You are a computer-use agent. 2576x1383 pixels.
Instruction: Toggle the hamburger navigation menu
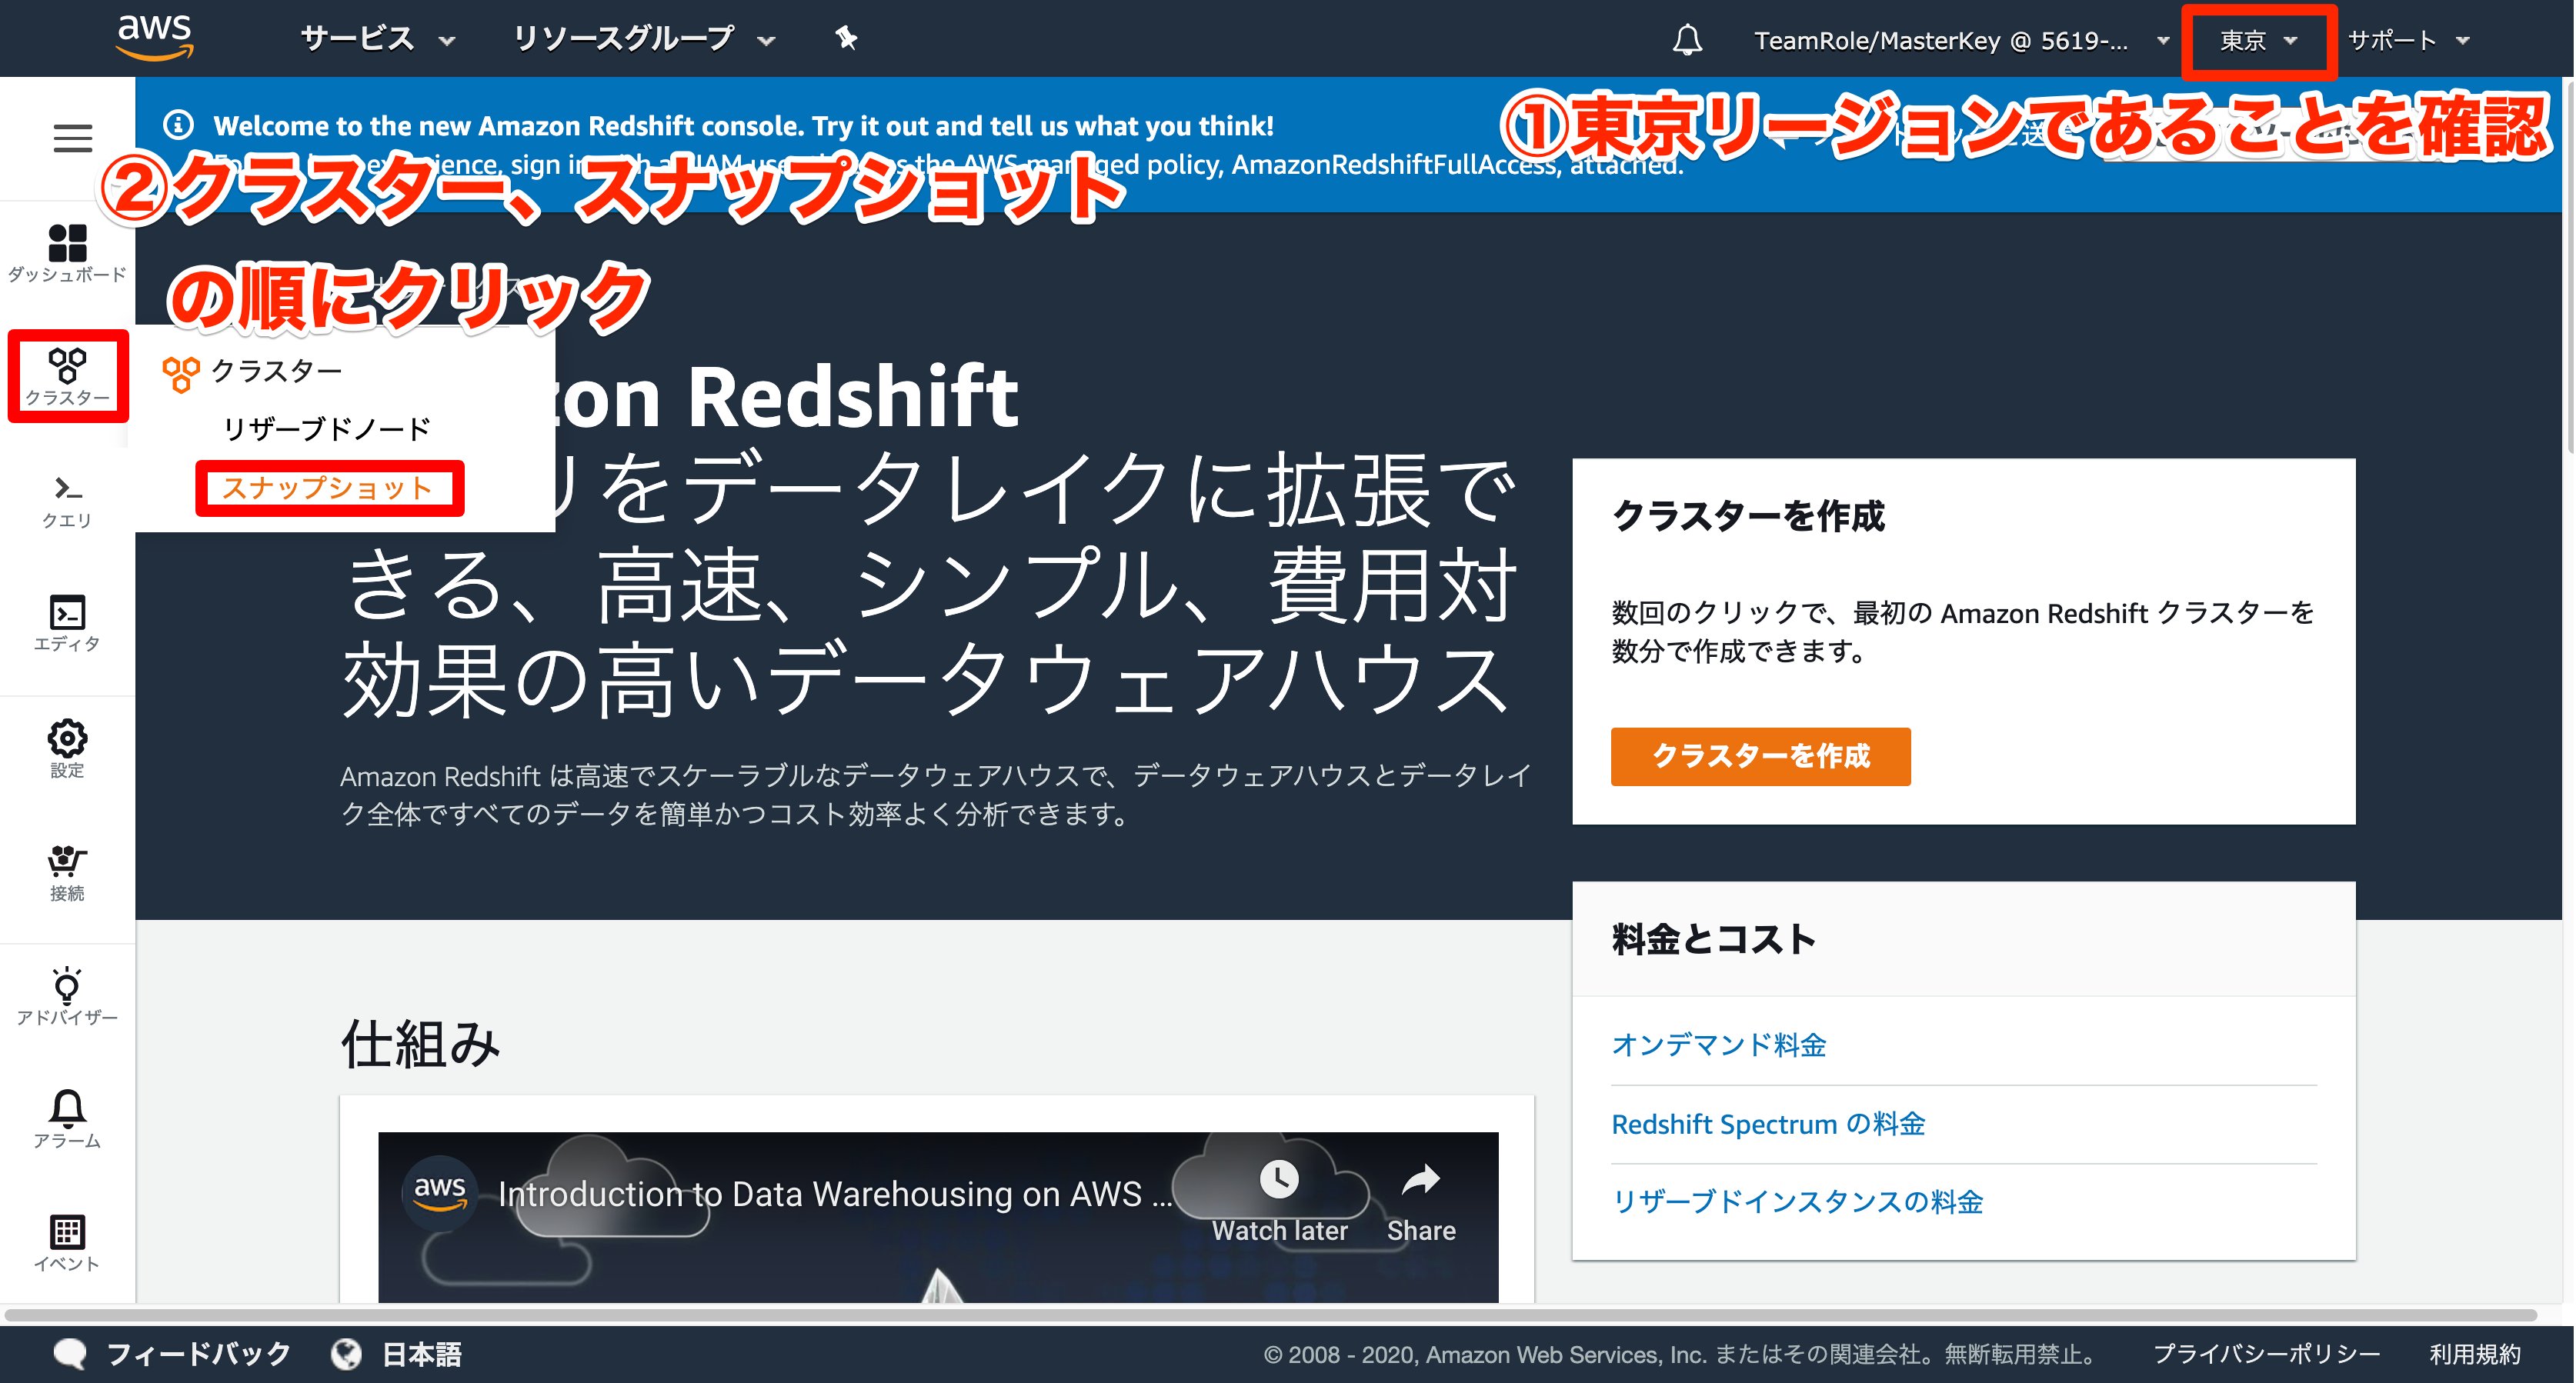pos(72,137)
